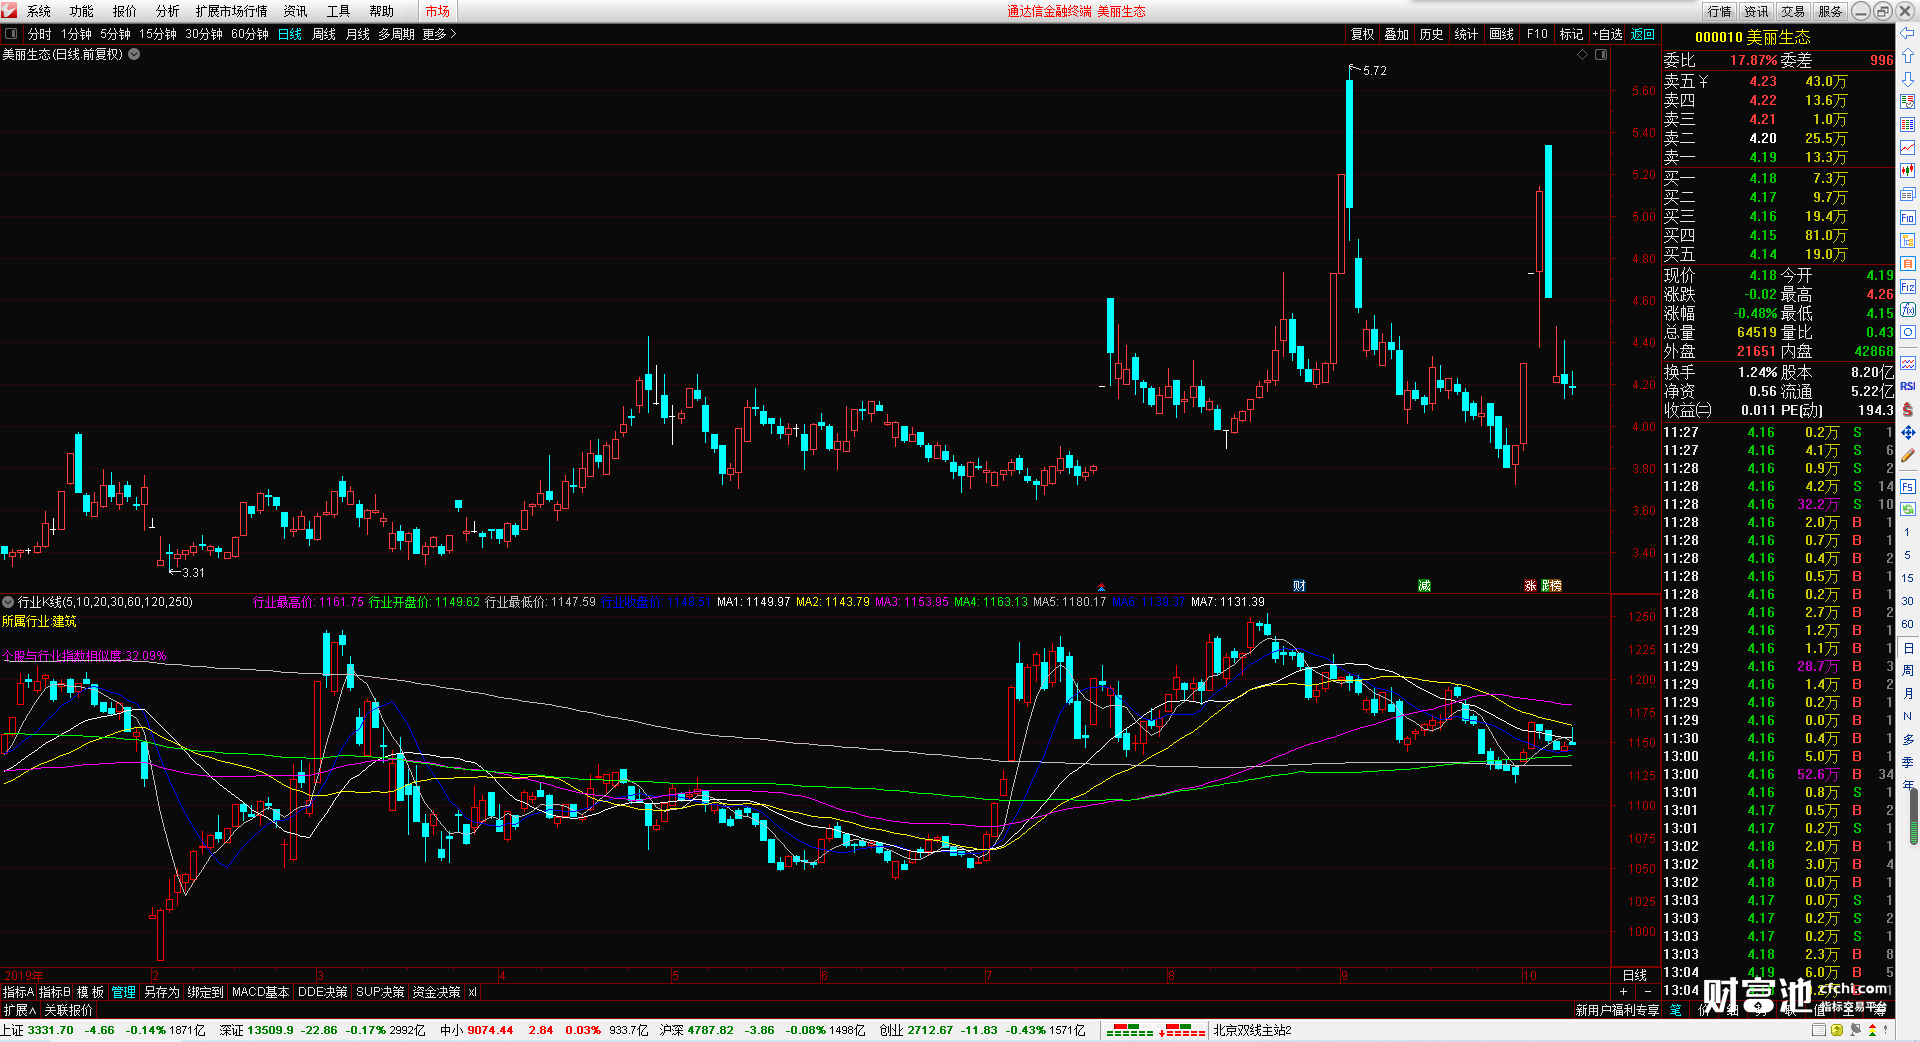Click the FIZ icon in right sidebar
1920x1042 pixels.
click(1908, 287)
